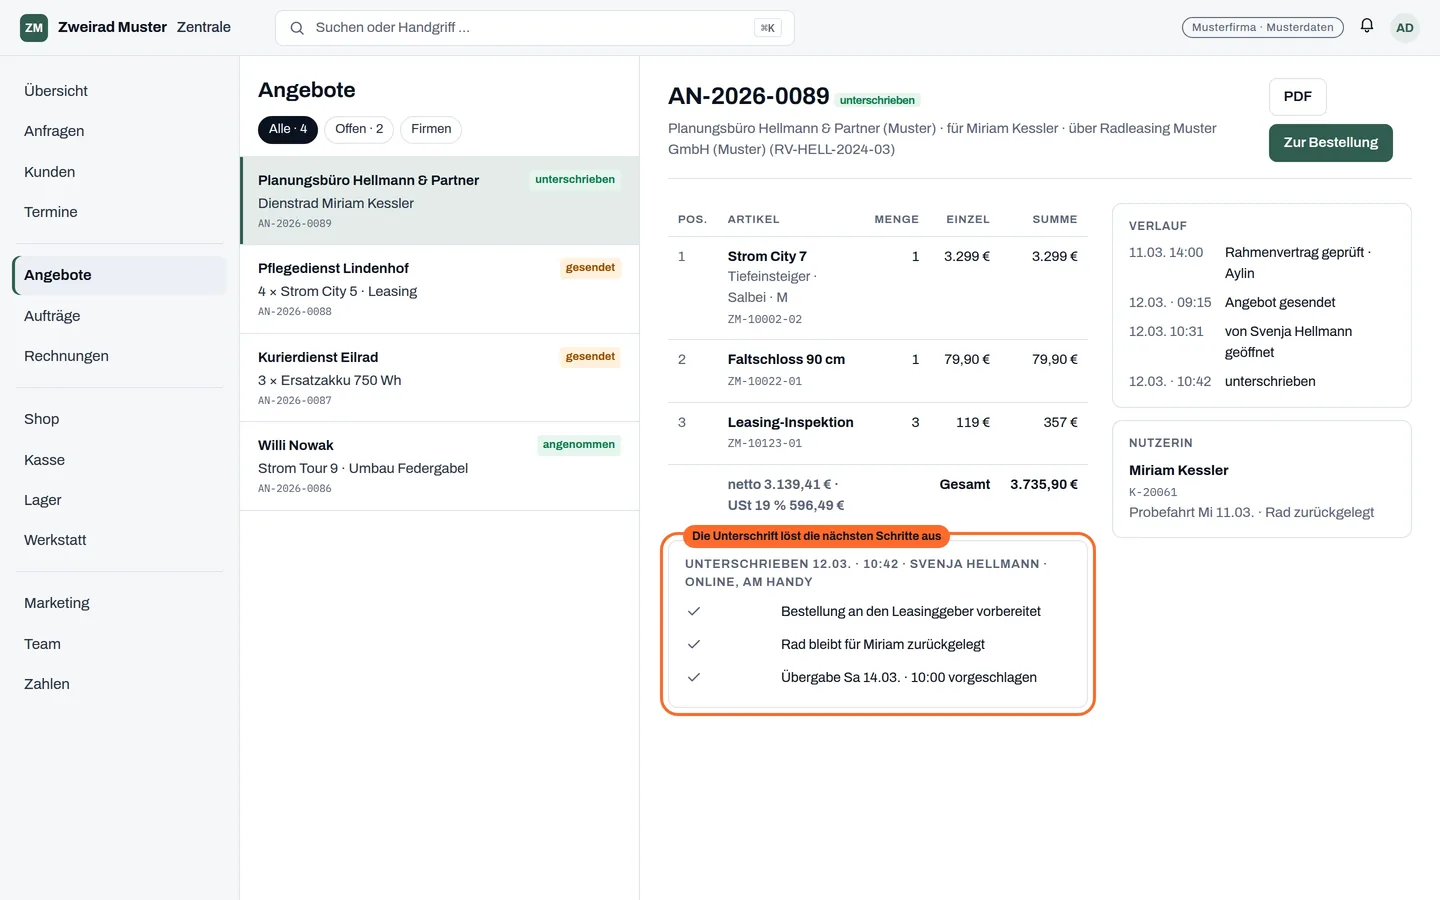Open Termine in the sidebar
Viewport: 1440px width, 900px height.
tap(120, 212)
